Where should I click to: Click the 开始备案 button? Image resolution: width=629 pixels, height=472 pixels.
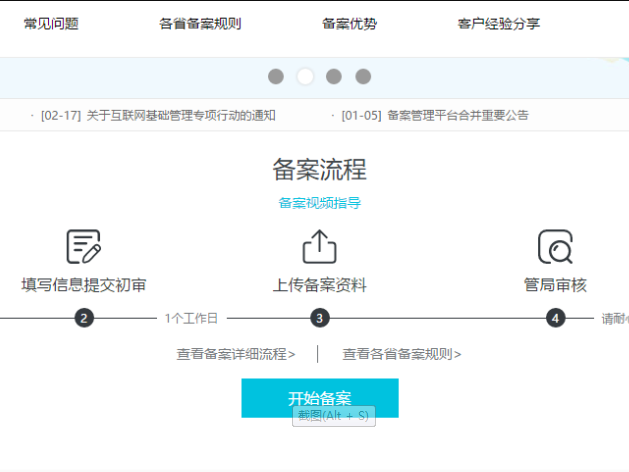[x=320, y=398]
